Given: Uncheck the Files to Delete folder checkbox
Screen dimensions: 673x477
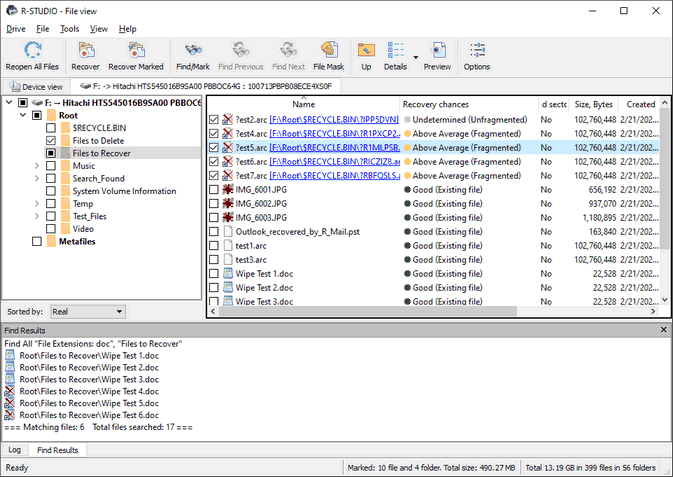Looking at the screenshot, I should tap(51, 140).
